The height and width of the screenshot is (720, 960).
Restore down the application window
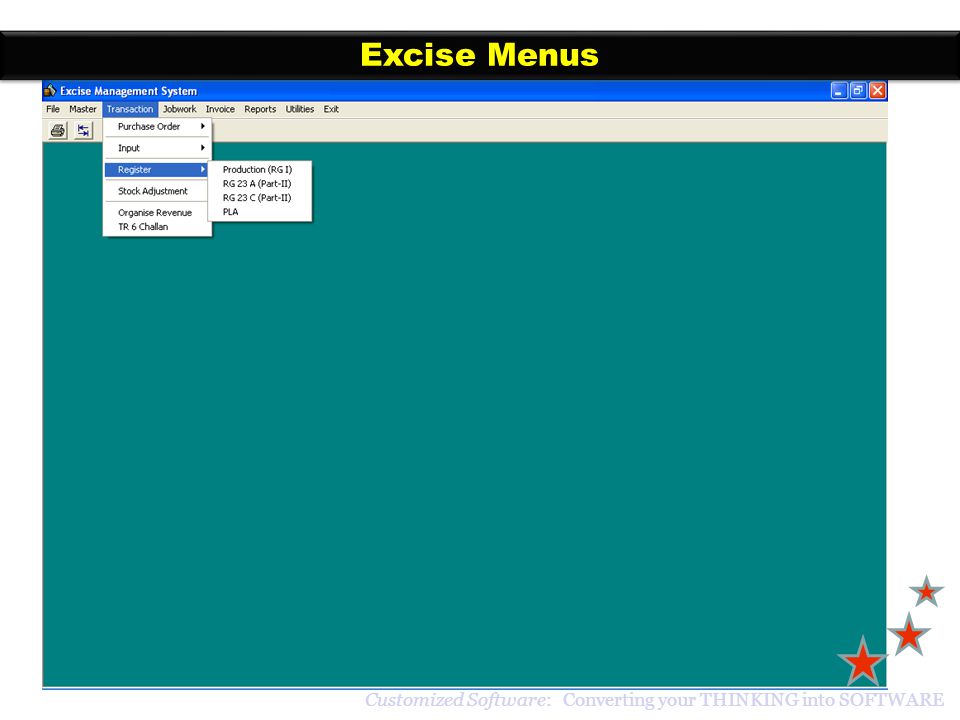tap(858, 91)
